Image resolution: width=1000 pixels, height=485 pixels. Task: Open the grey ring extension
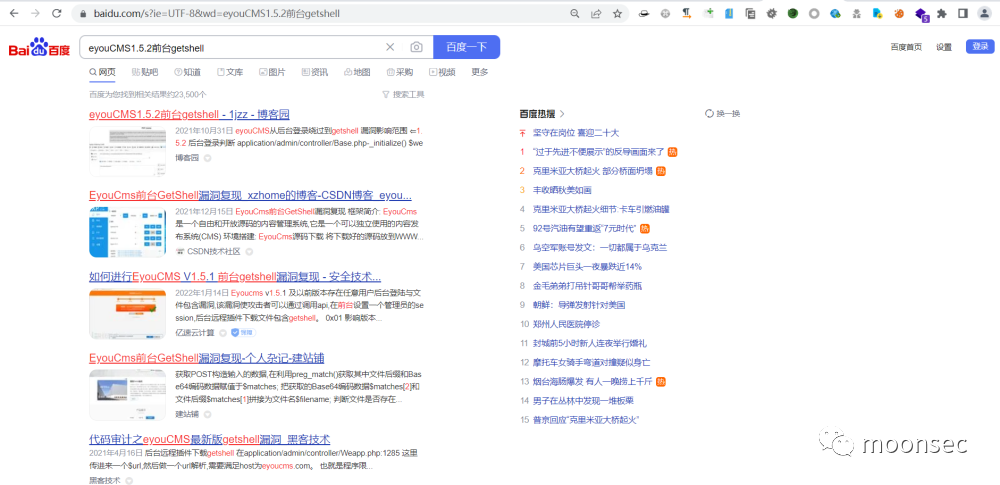(814, 13)
